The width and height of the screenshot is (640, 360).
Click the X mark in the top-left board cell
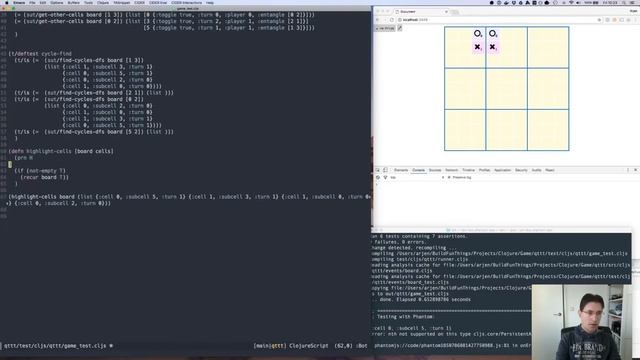(x=478, y=47)
